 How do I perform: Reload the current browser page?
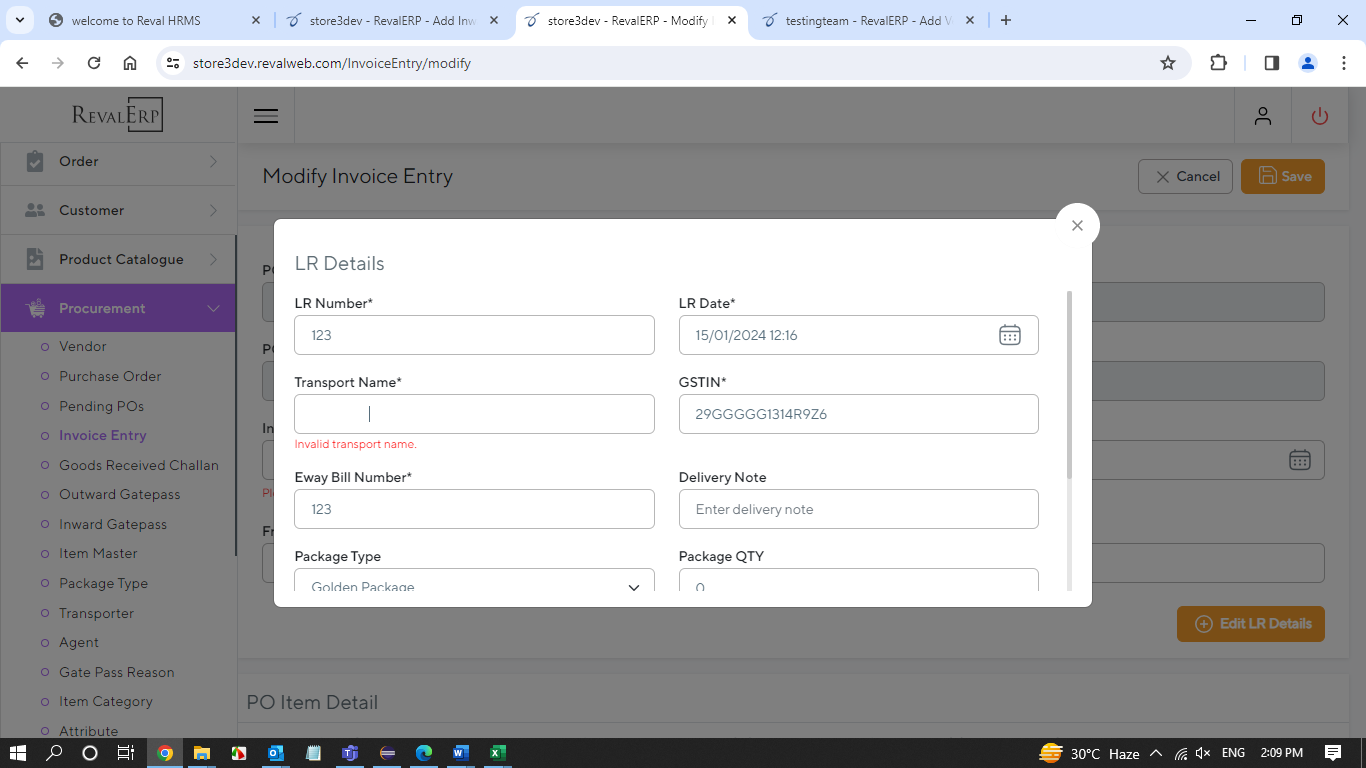(94, 63)
